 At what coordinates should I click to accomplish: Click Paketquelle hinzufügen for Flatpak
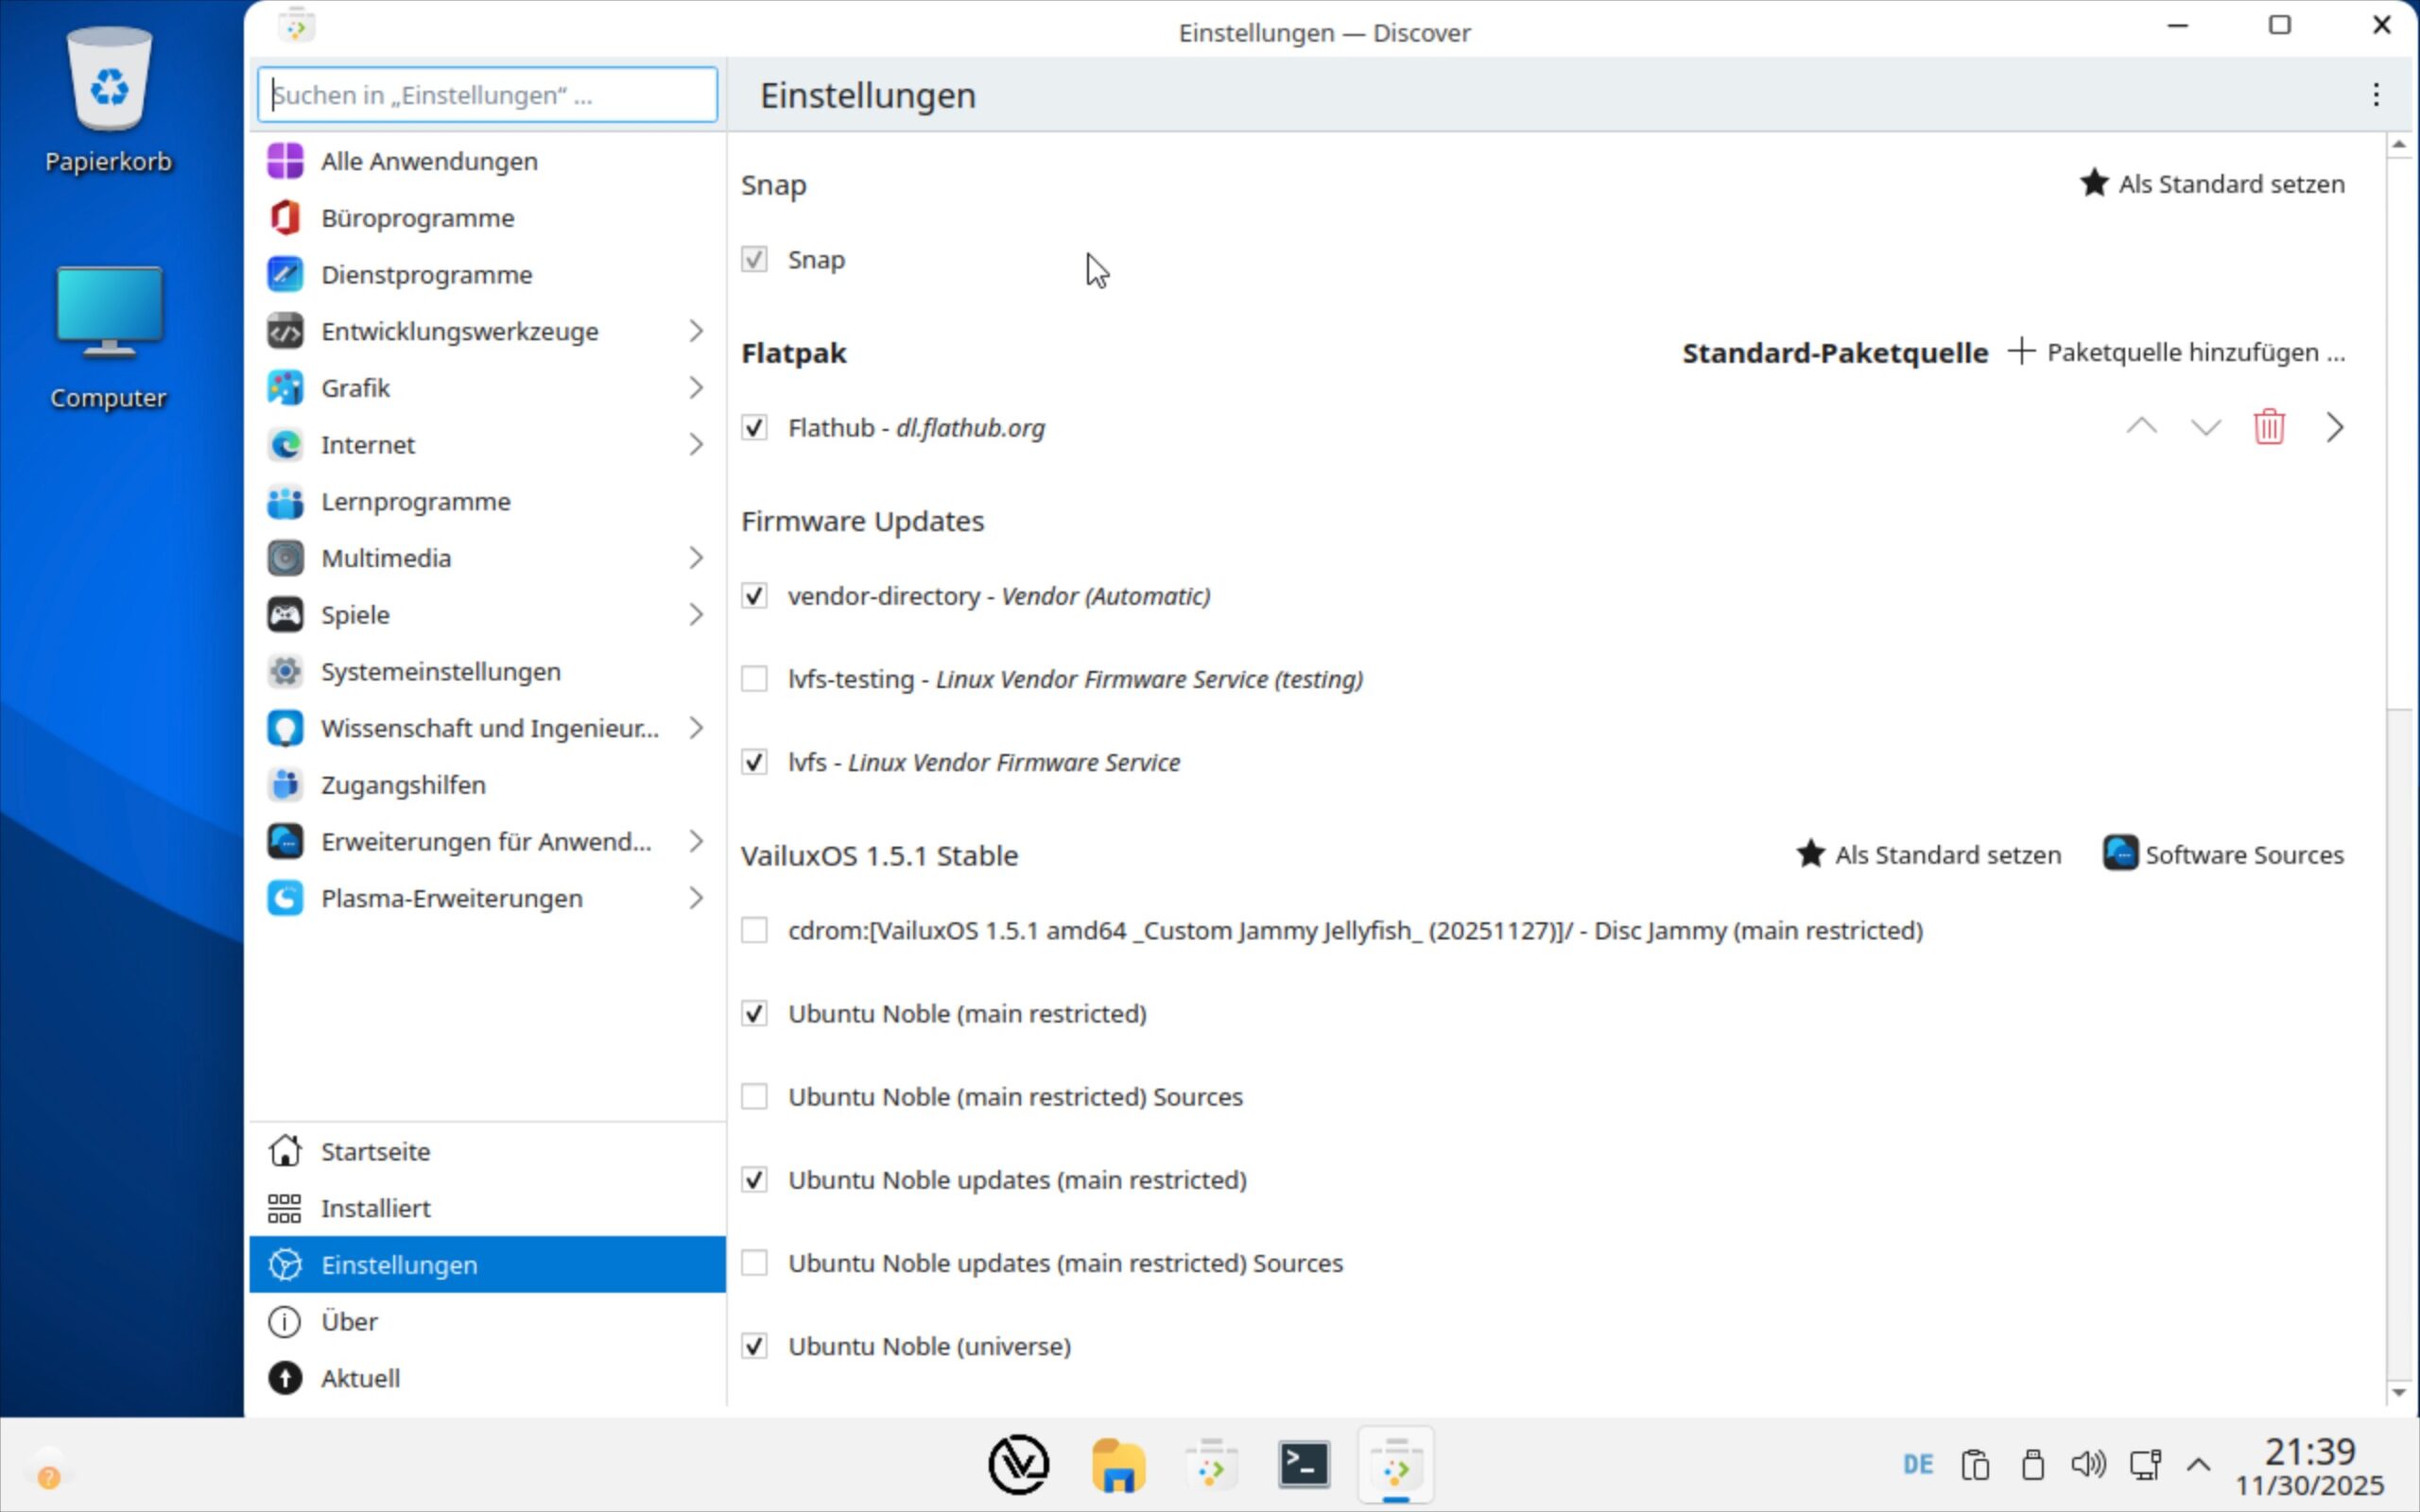tap(2176, 352)
